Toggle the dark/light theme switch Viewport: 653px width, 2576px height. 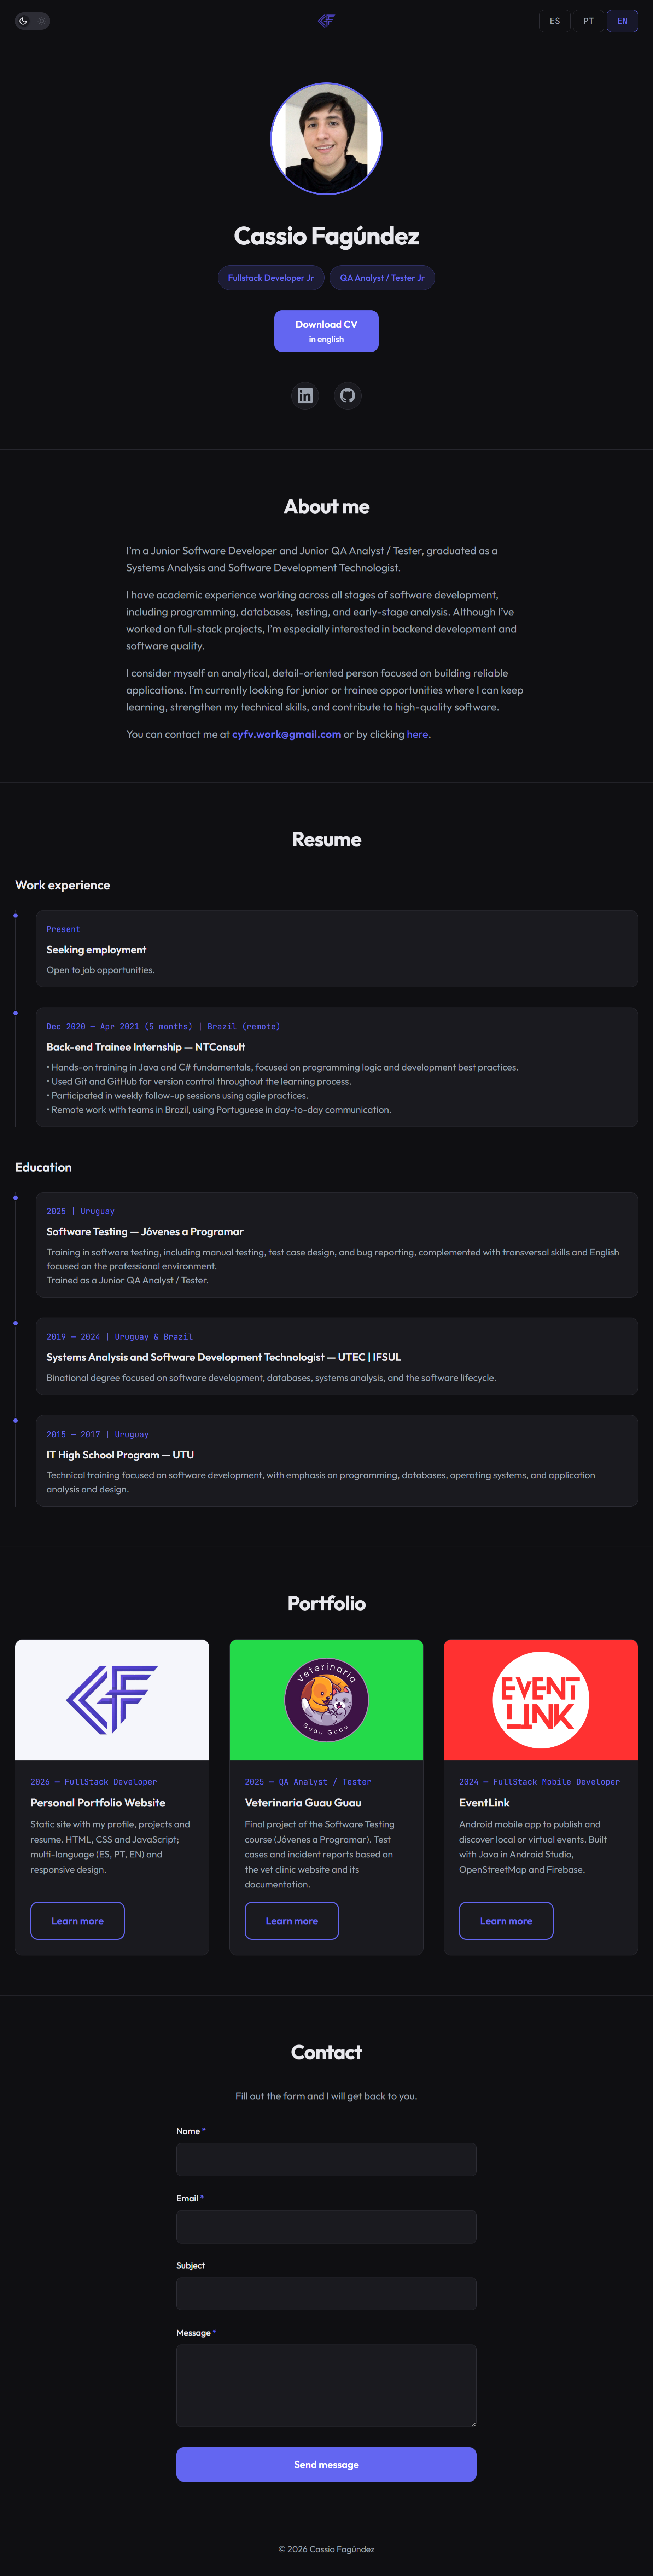pos(32,21)
